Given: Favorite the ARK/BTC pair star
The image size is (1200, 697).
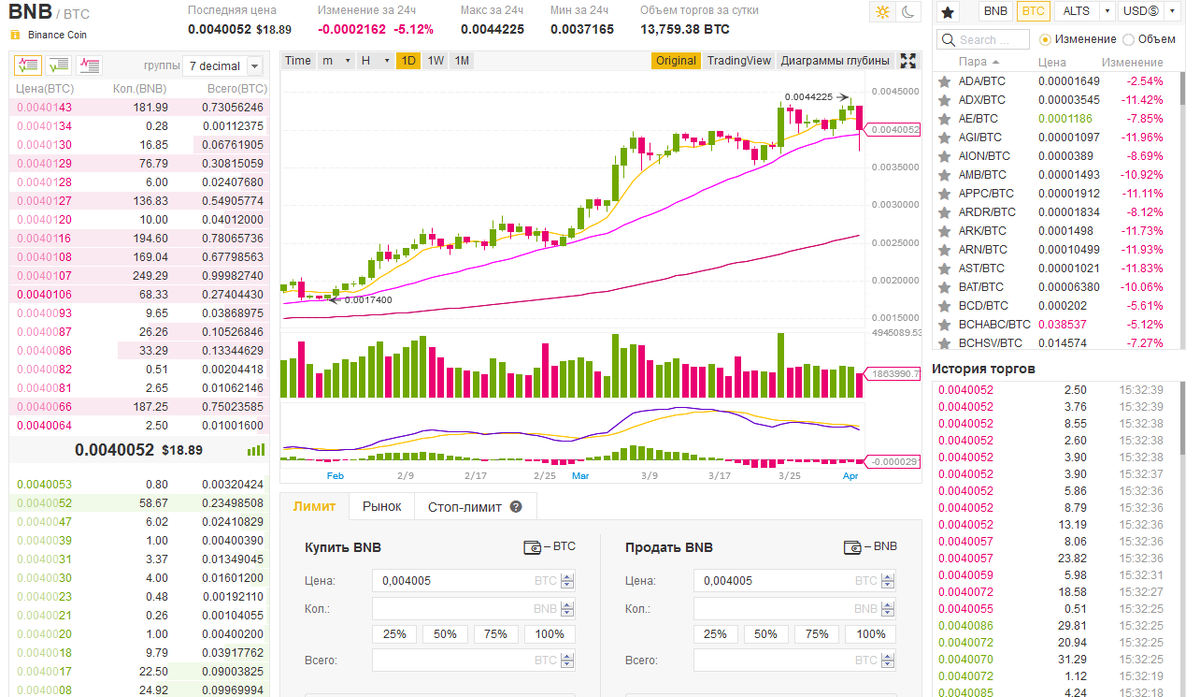Looking at the screenshot, I should tap(943, 231).
